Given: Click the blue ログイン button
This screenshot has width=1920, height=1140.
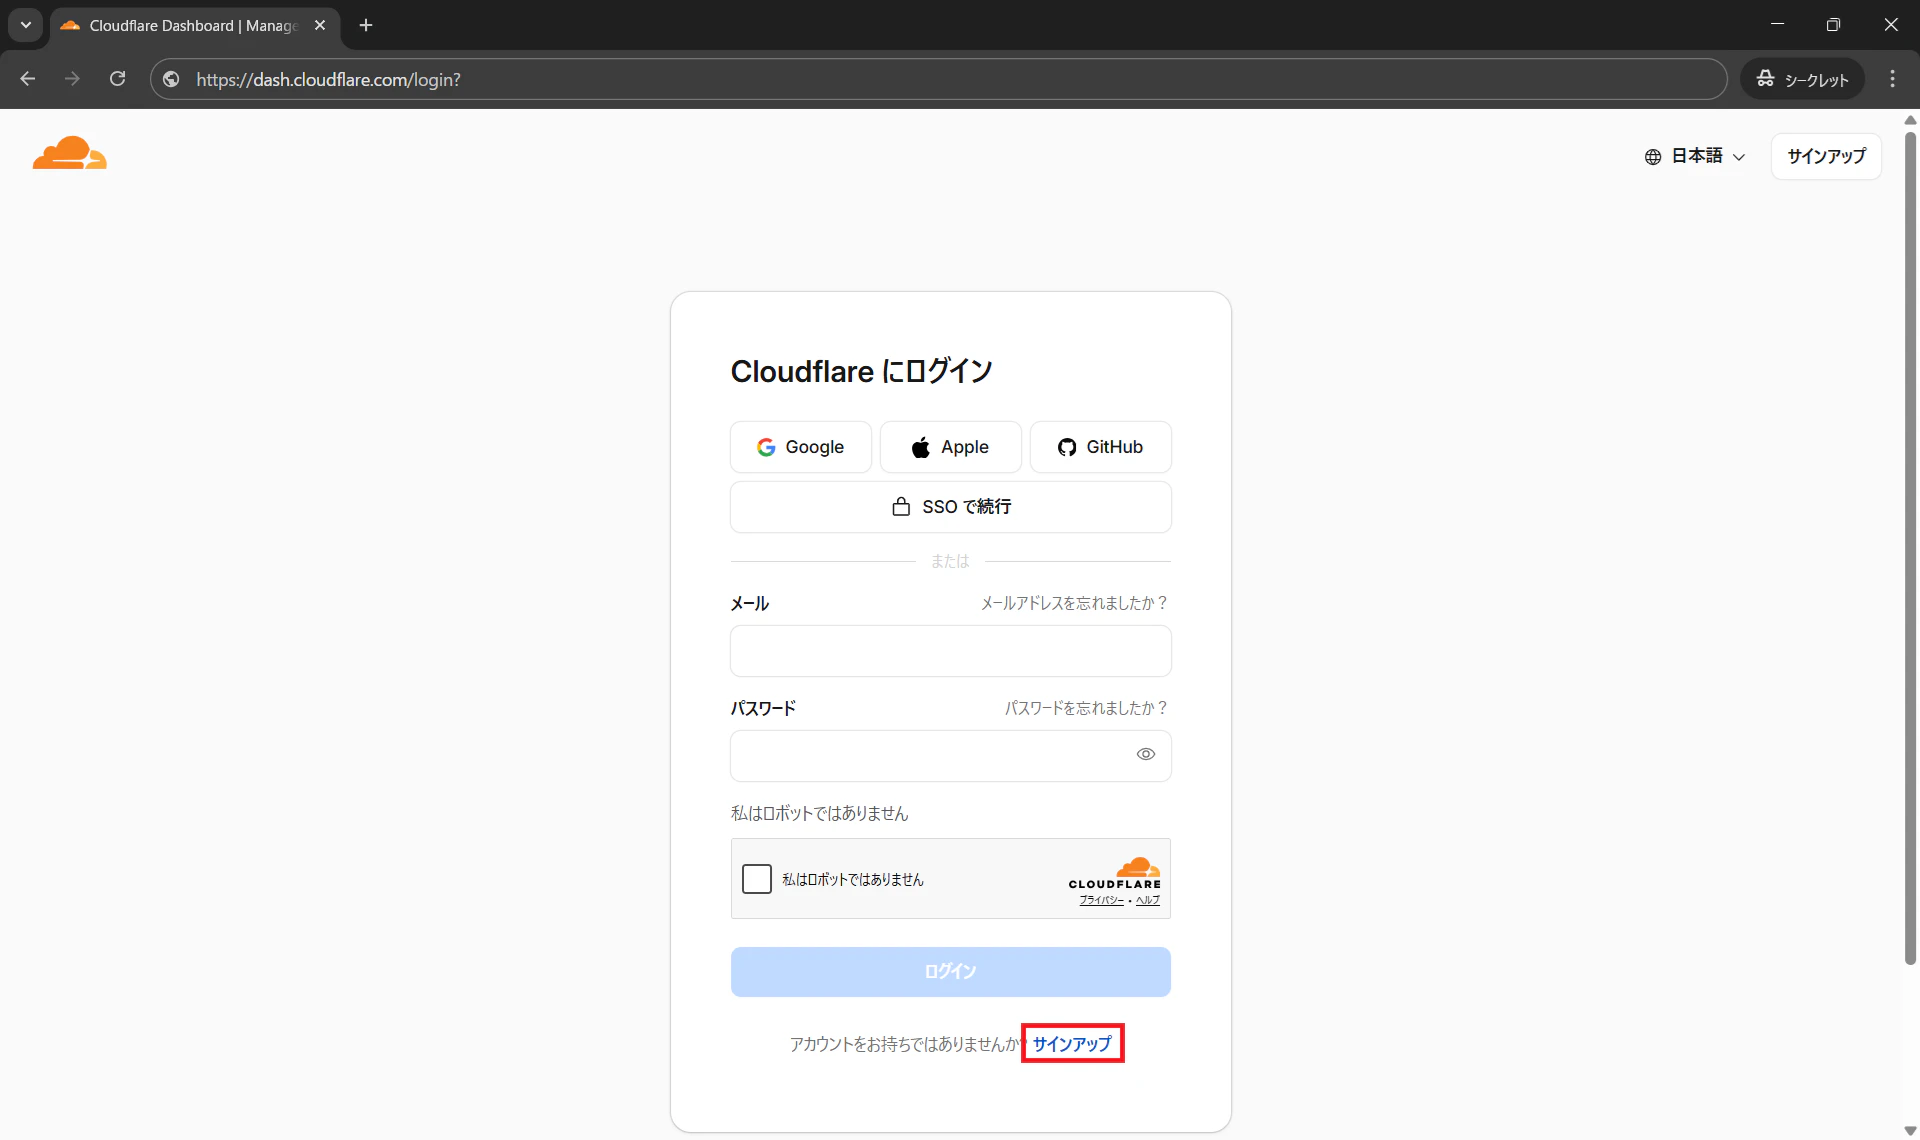Looking at the screenshot, I should 950,972.
